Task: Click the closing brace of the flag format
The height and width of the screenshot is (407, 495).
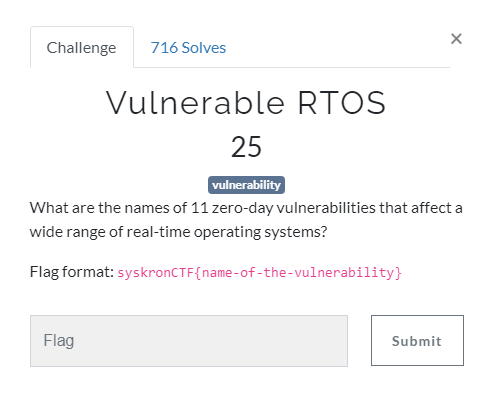Action: tap(398, 273)
